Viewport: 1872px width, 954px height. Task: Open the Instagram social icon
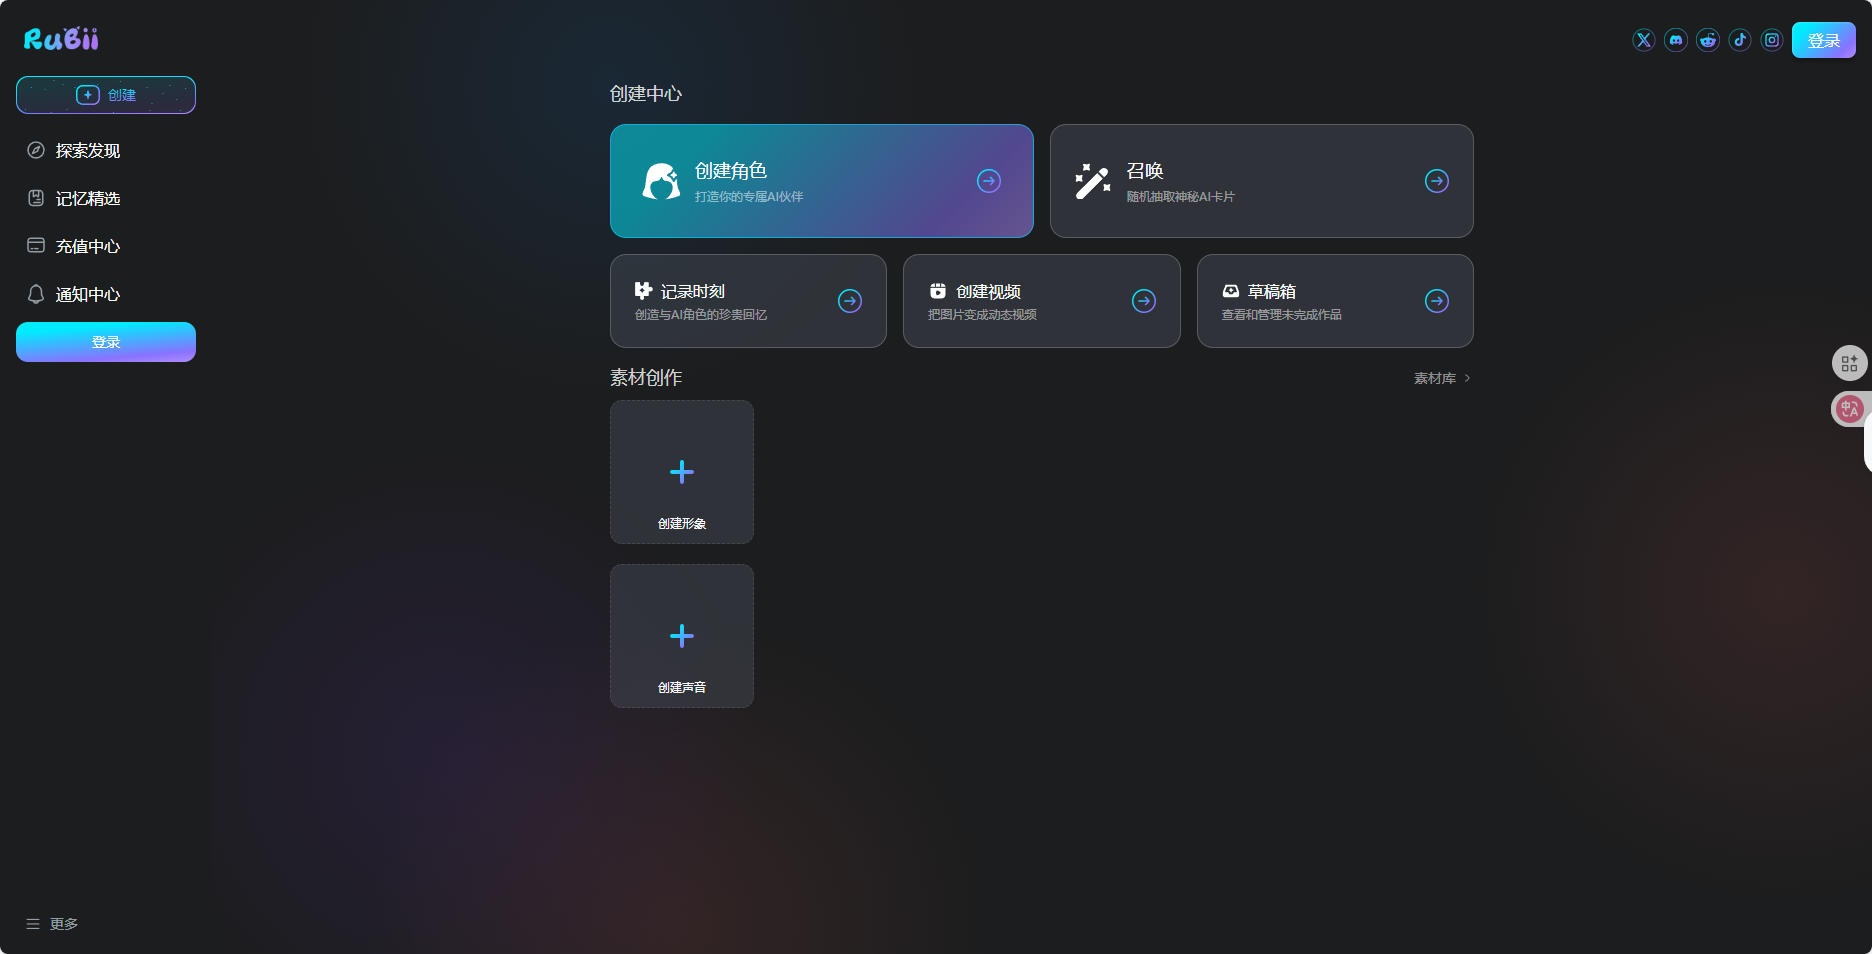pyautogui.click(x=1771, y=40)
